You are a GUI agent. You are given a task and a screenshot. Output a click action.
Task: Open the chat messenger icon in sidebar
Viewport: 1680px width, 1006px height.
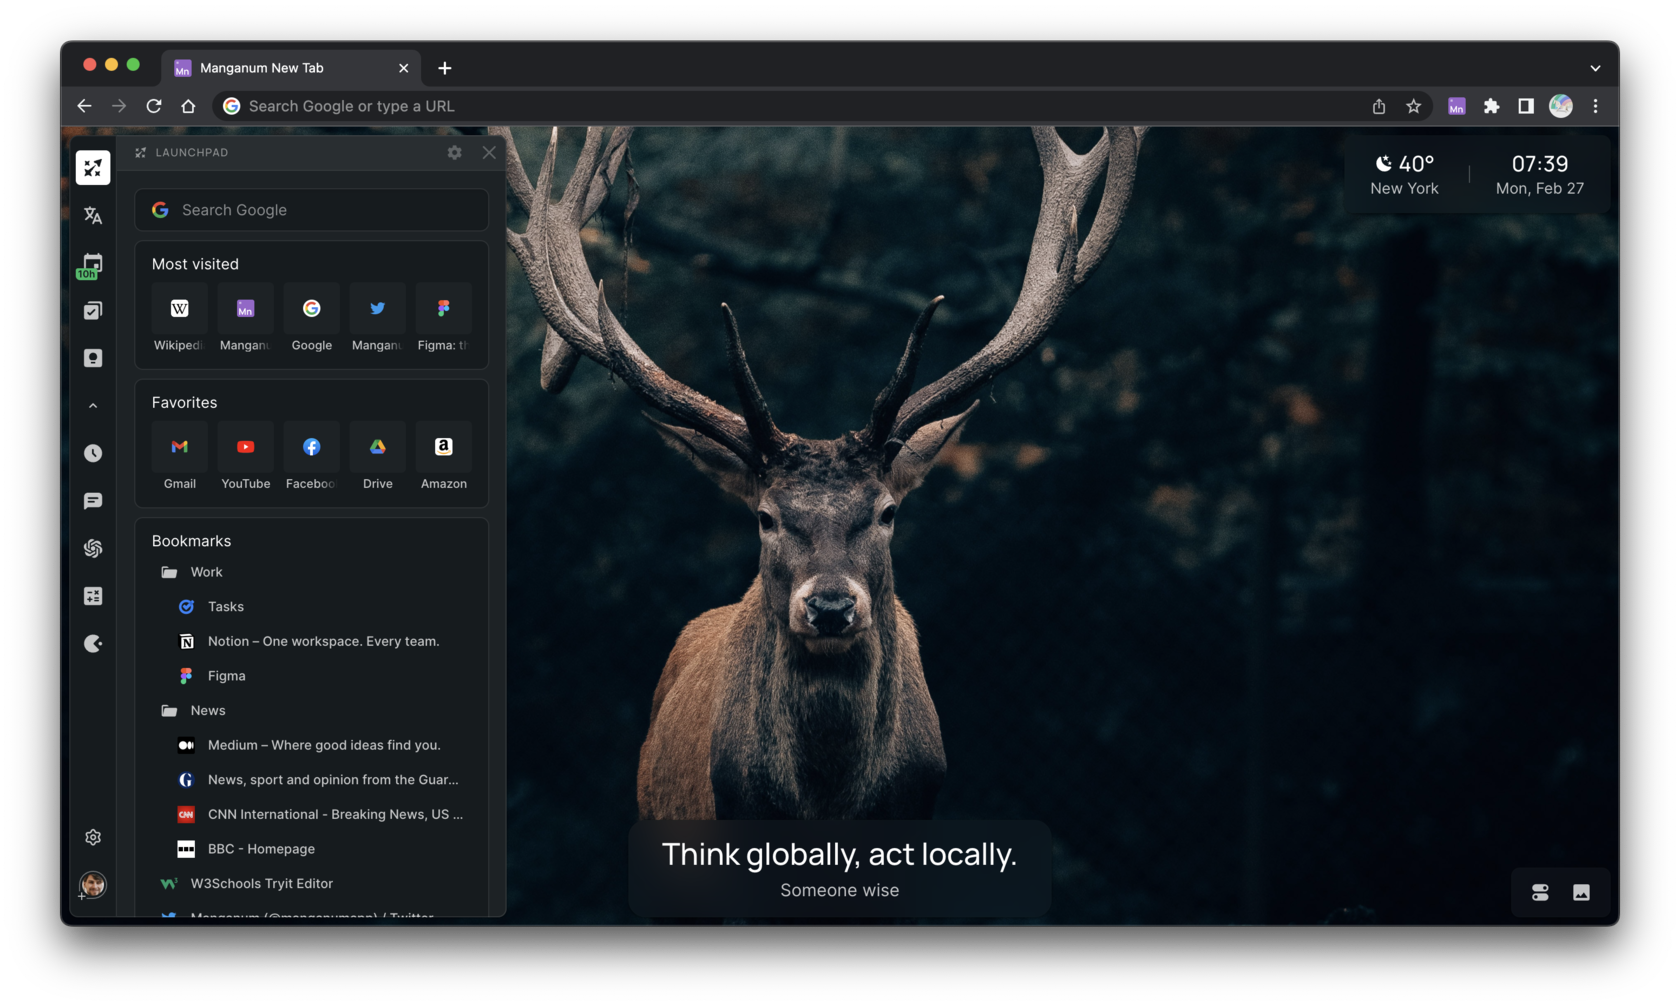pos(92,500)
